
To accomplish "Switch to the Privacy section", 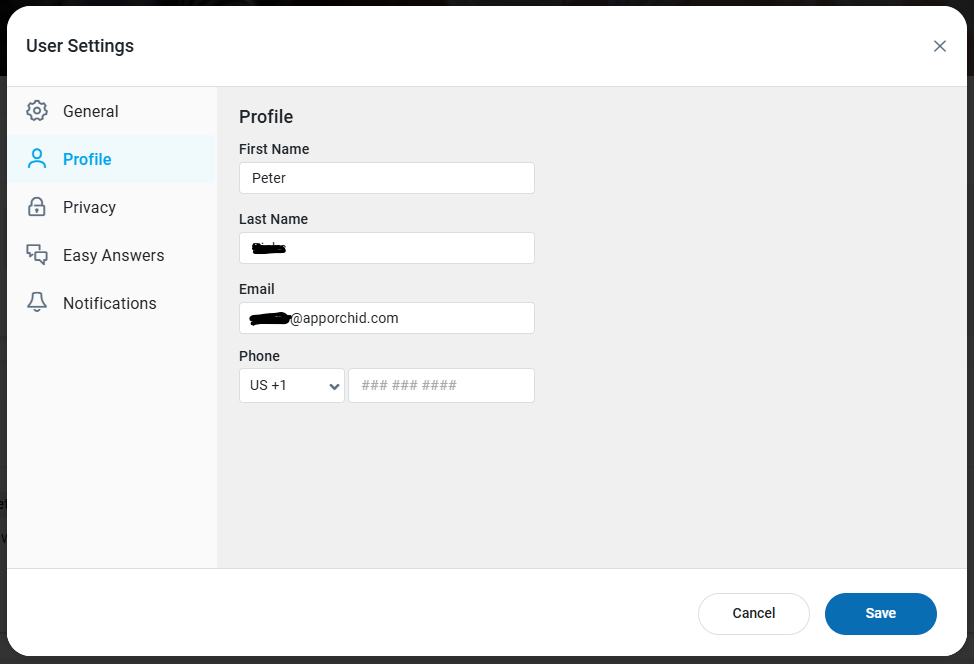I will coord(89,207).
